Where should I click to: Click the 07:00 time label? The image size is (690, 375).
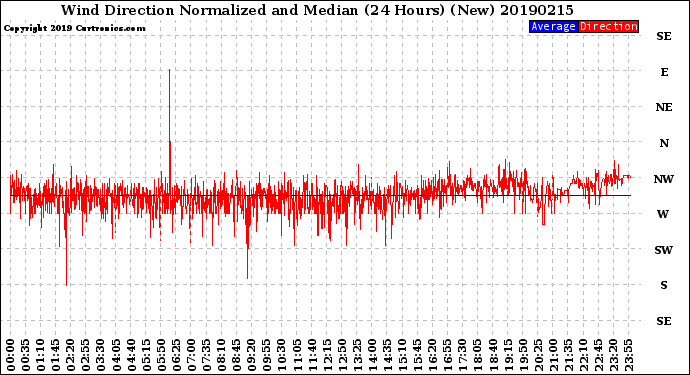(191, 355)
